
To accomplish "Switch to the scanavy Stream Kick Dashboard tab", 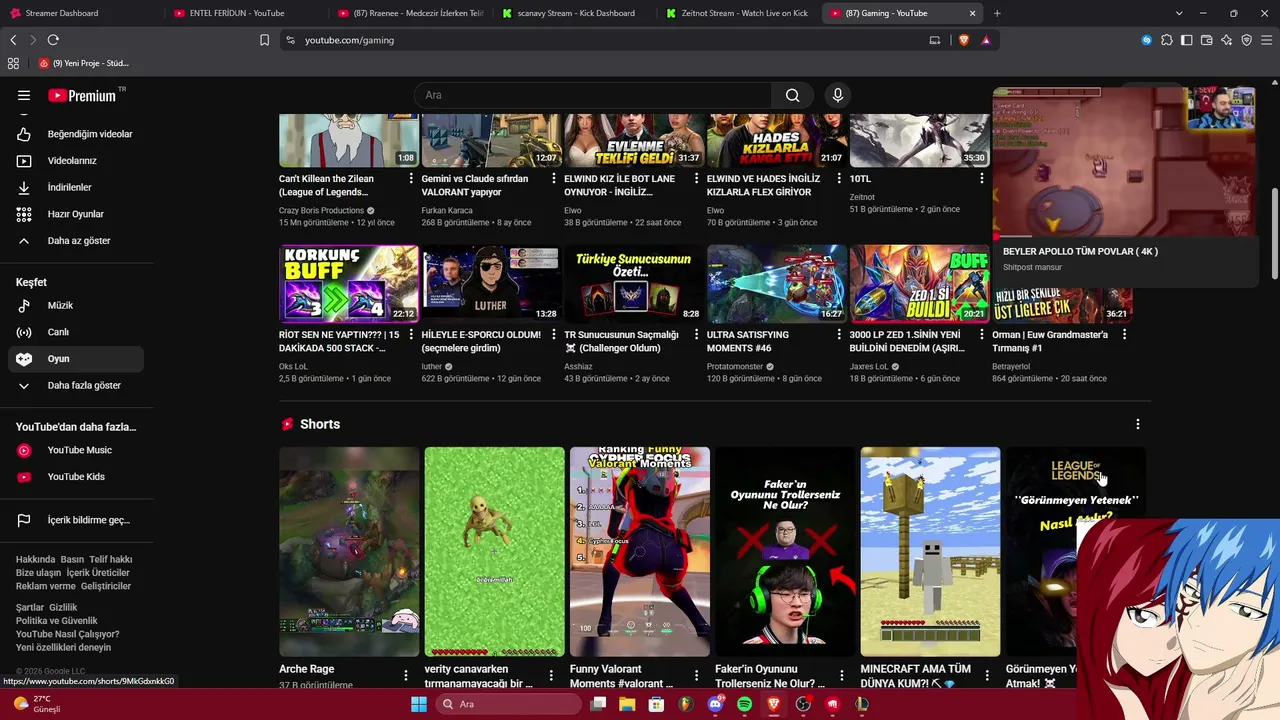I will pyautogui.click(x=573, y=13).
